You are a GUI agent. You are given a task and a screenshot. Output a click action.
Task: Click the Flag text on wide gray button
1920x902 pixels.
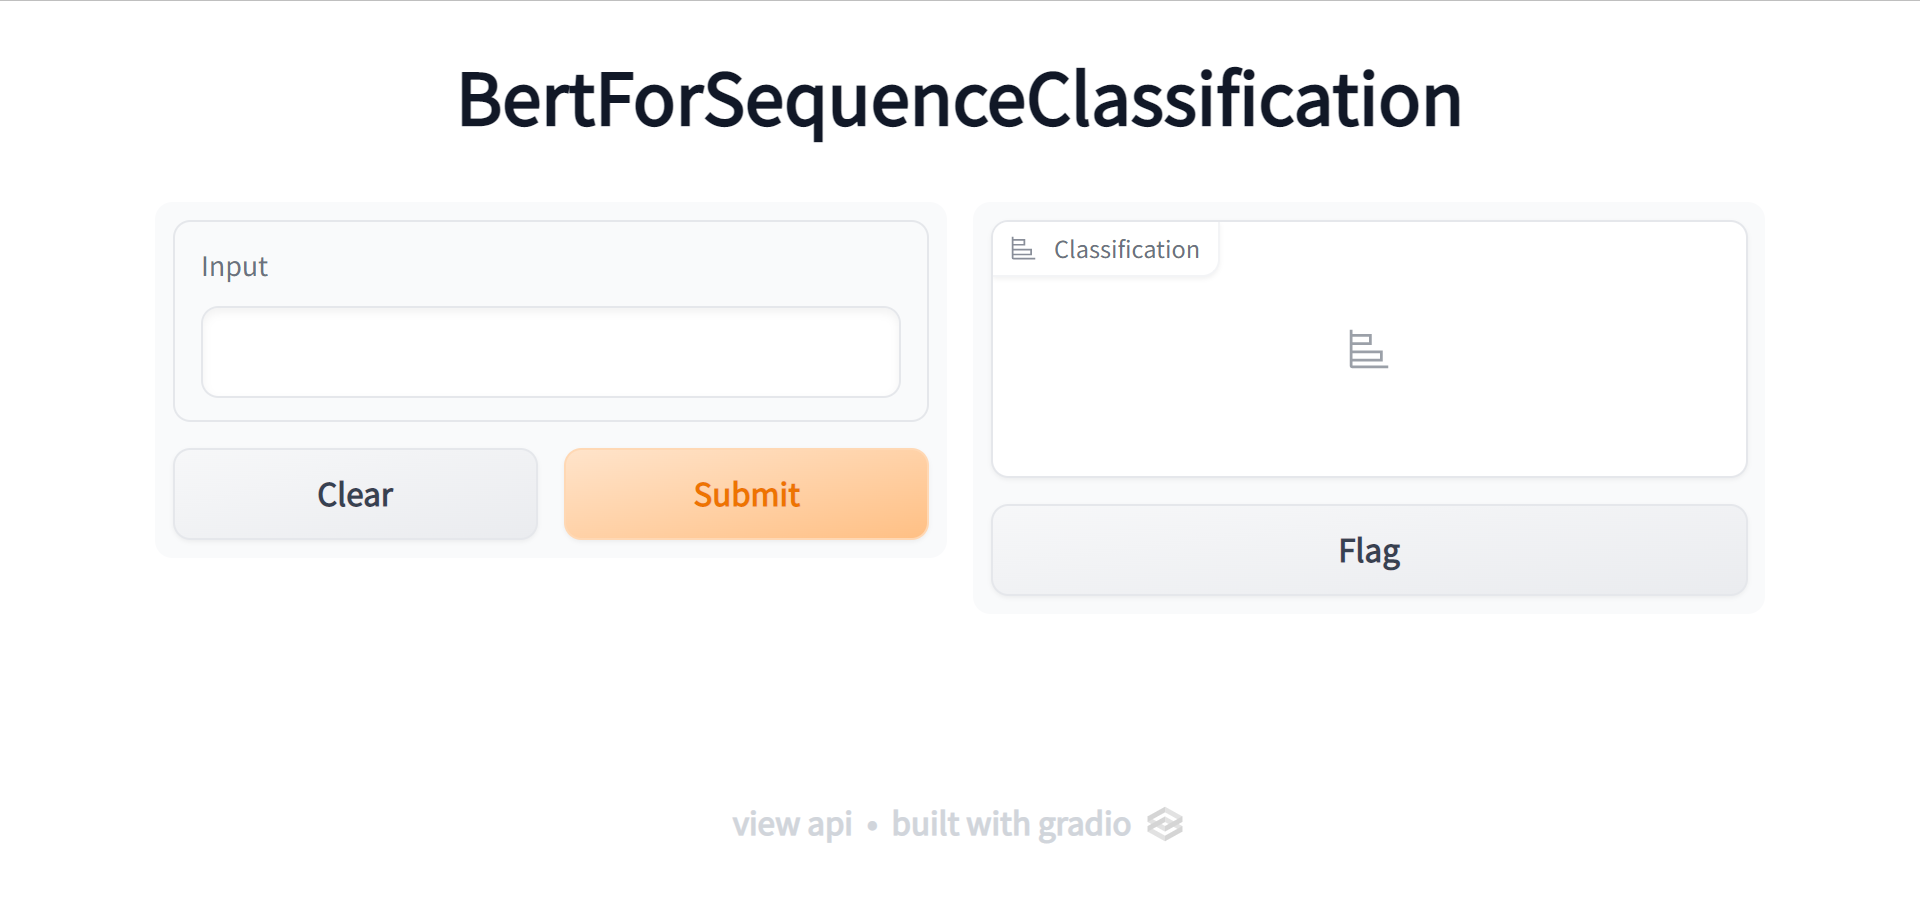pyautogui.click(x=1369, y=551)
